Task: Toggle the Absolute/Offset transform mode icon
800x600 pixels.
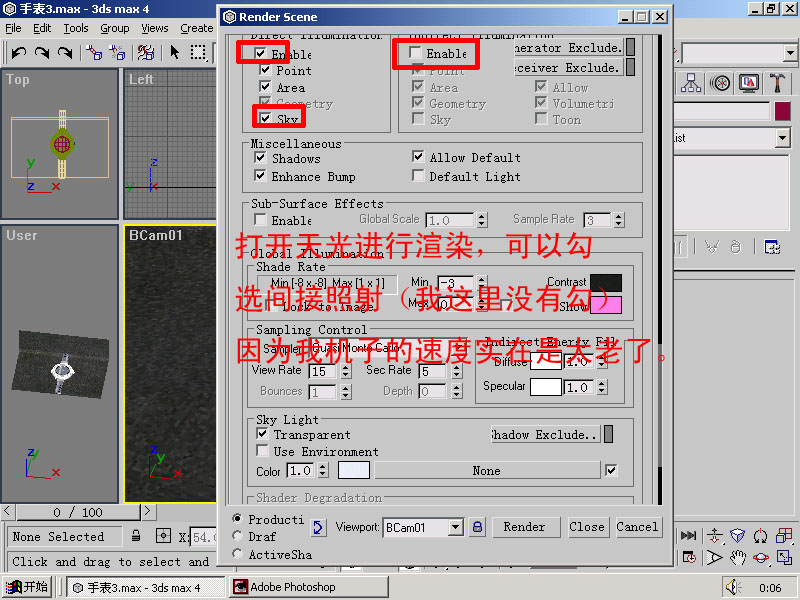Action: coord(163,536)
